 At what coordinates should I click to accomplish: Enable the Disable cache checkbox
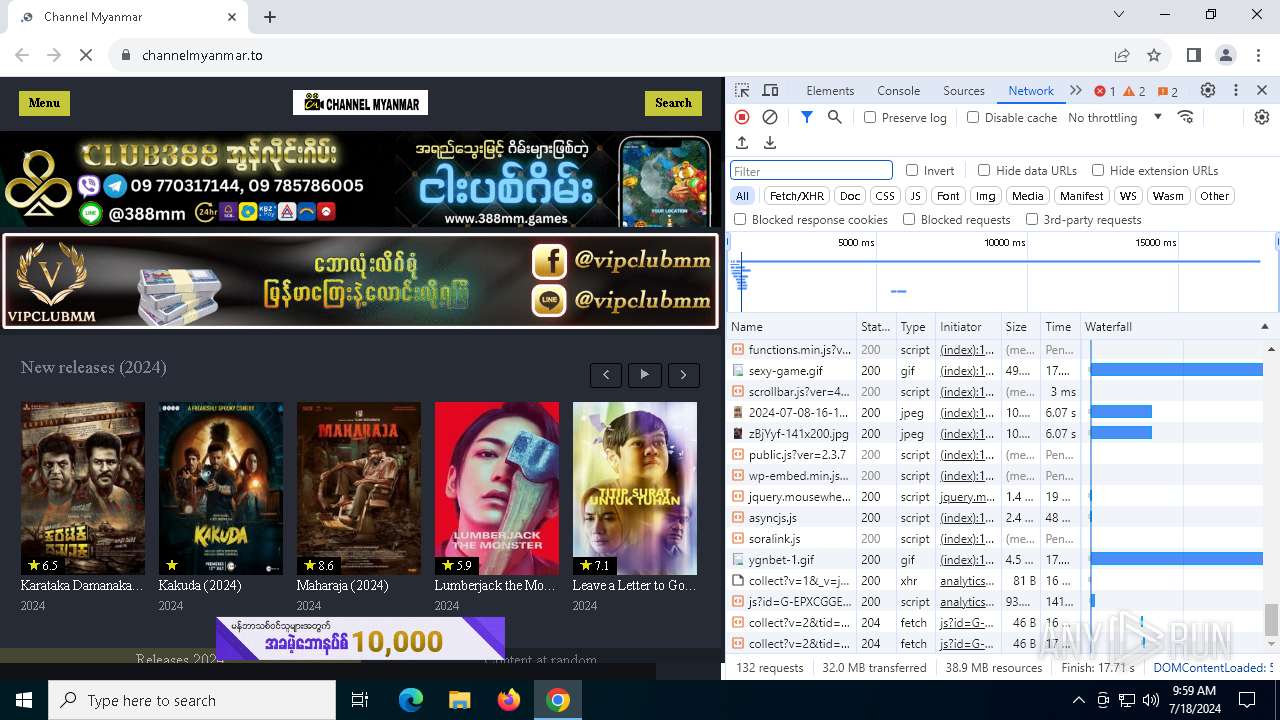(x=973, y=117)
